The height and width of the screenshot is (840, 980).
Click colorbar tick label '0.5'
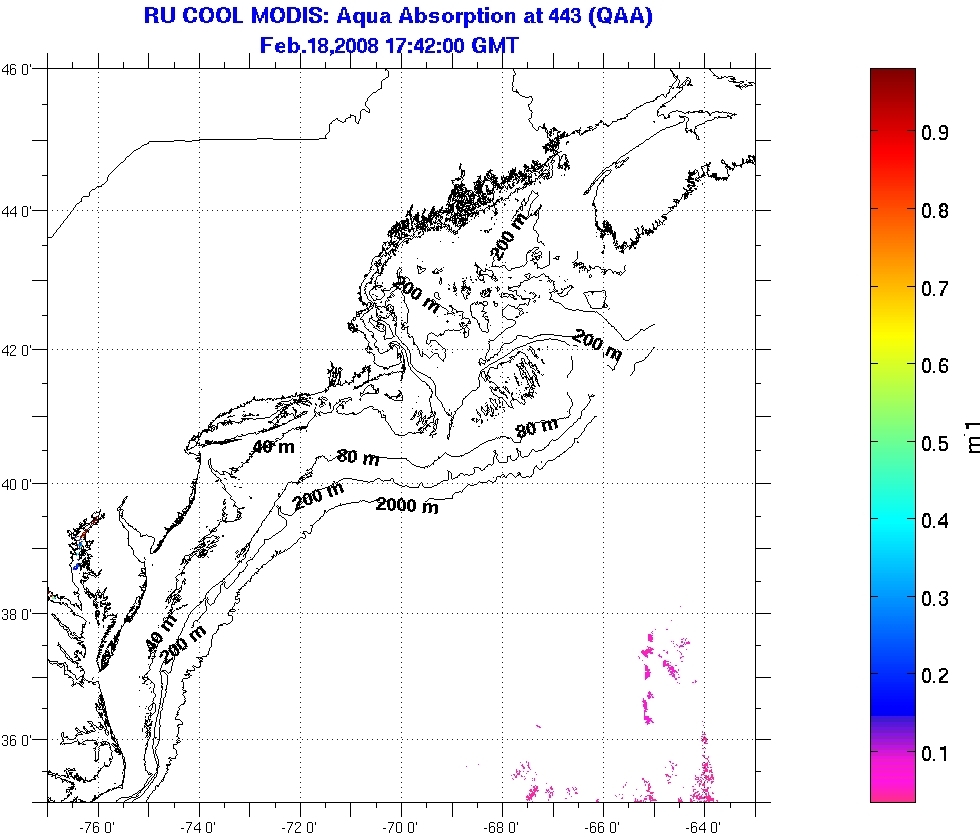pyautogui.click(x=934, y=444)
